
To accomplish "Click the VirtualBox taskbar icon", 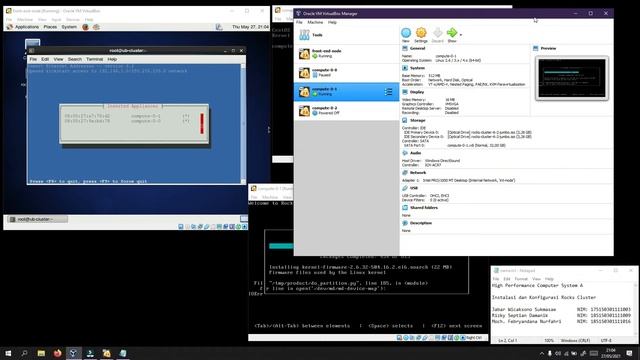I will (x=73, y=353).
